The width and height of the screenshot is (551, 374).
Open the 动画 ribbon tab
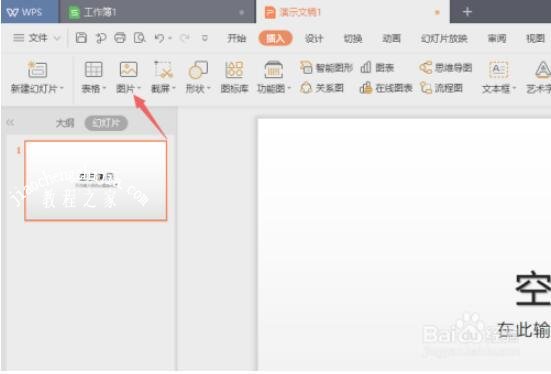pyautogui.click(x=391, y=38)
